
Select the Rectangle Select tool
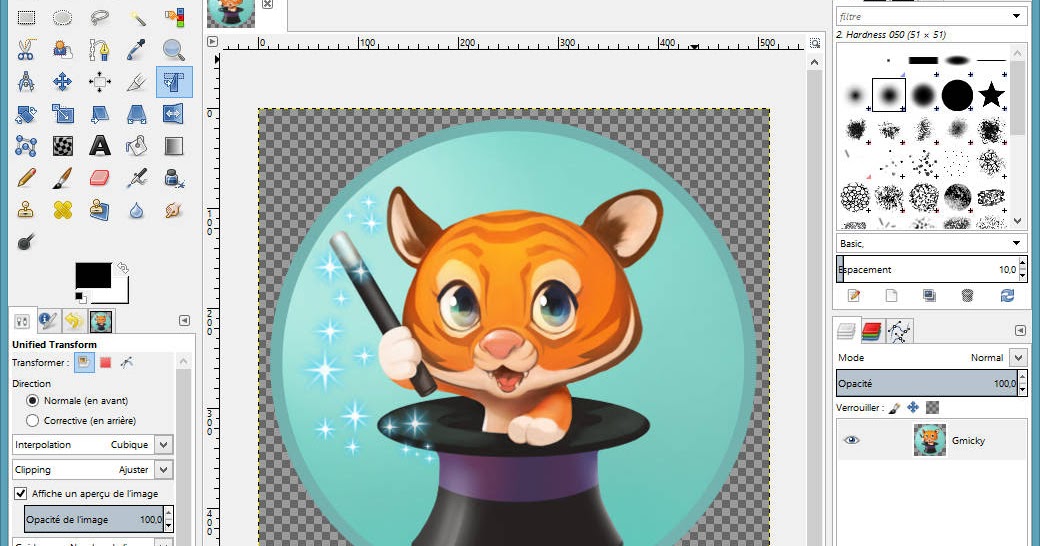(26, 17)
